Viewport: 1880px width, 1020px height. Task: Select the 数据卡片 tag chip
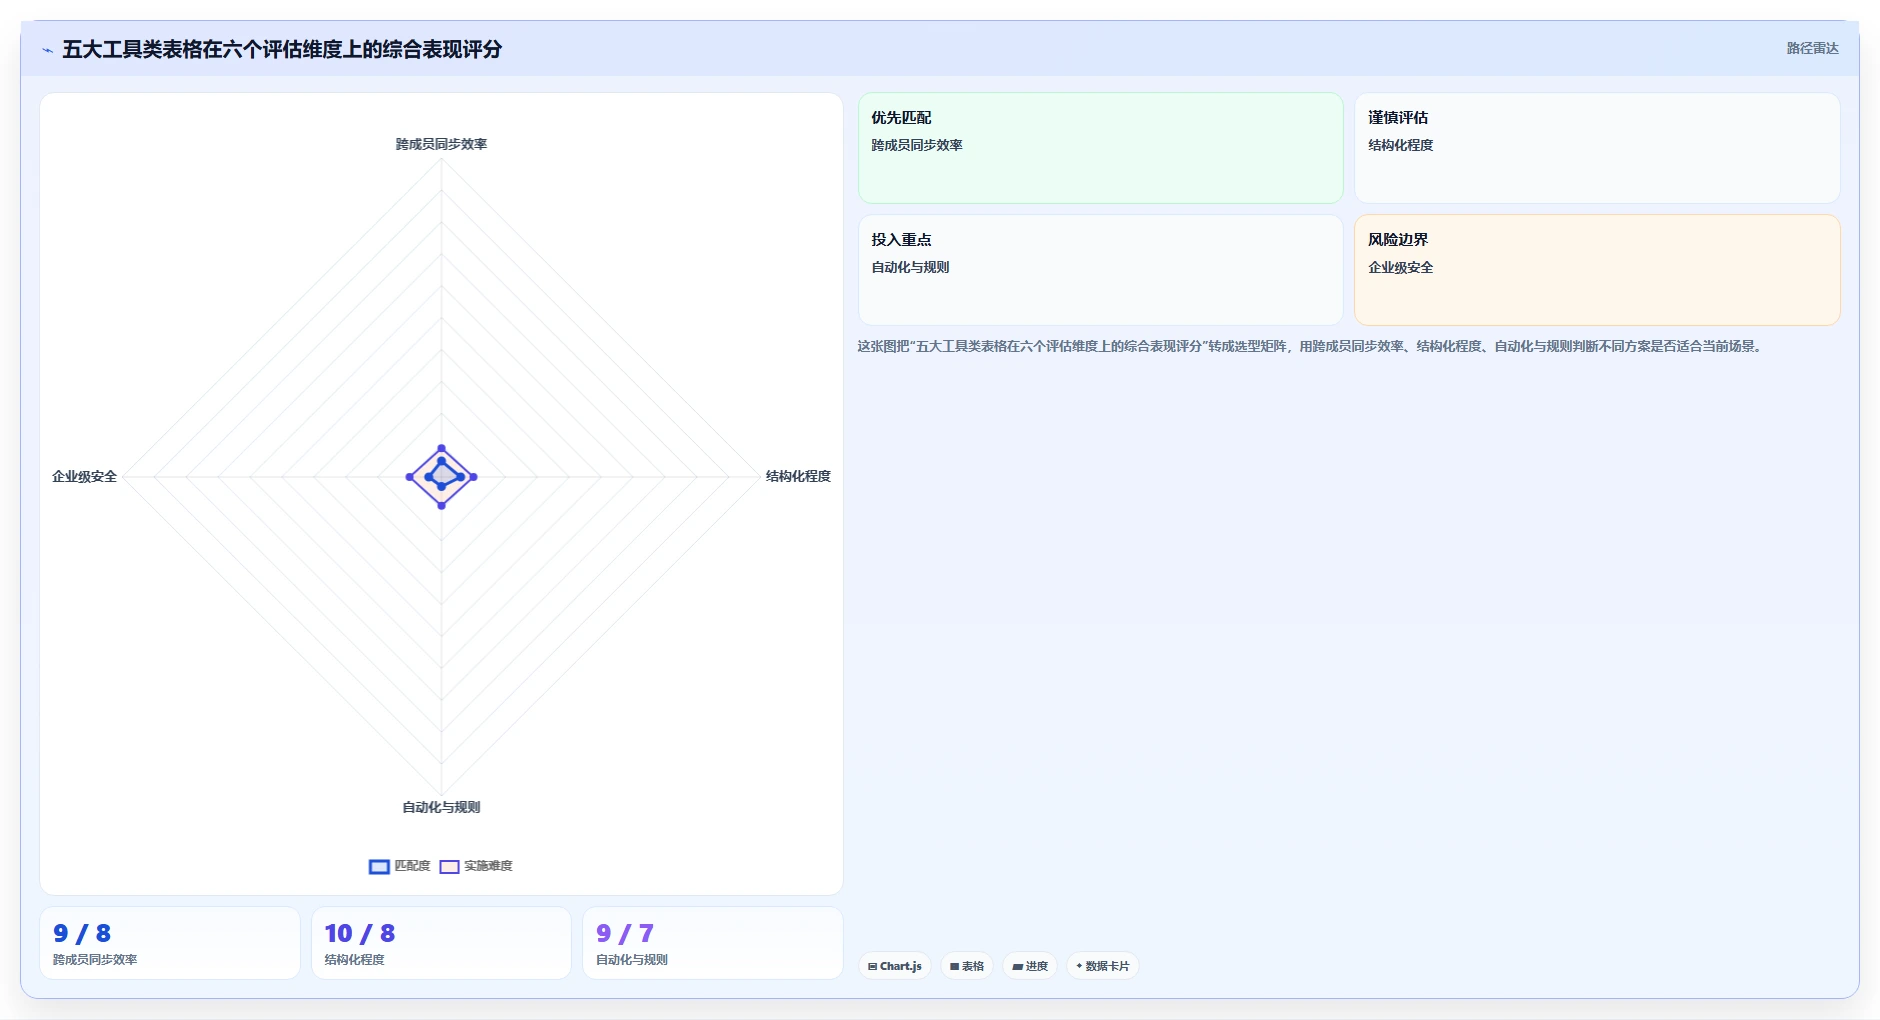[x=1103, y=966]
